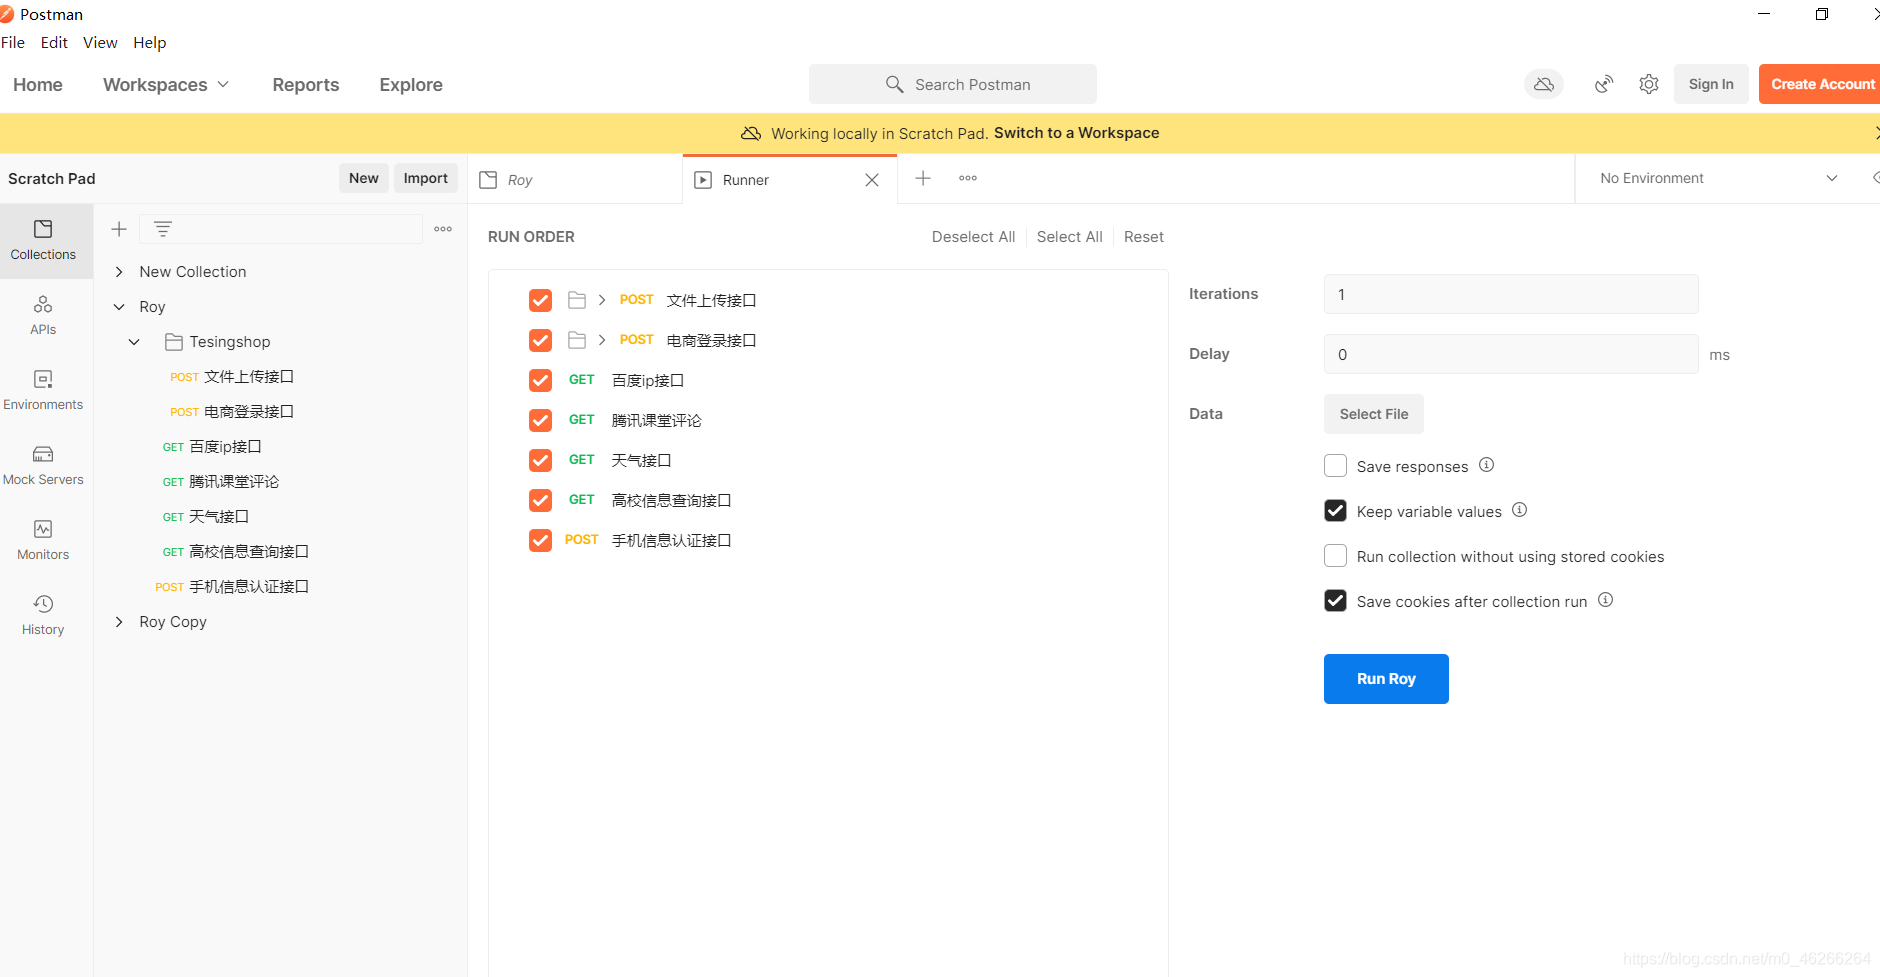Expand 电商登录接口 chevron in run order

(602, 340)
